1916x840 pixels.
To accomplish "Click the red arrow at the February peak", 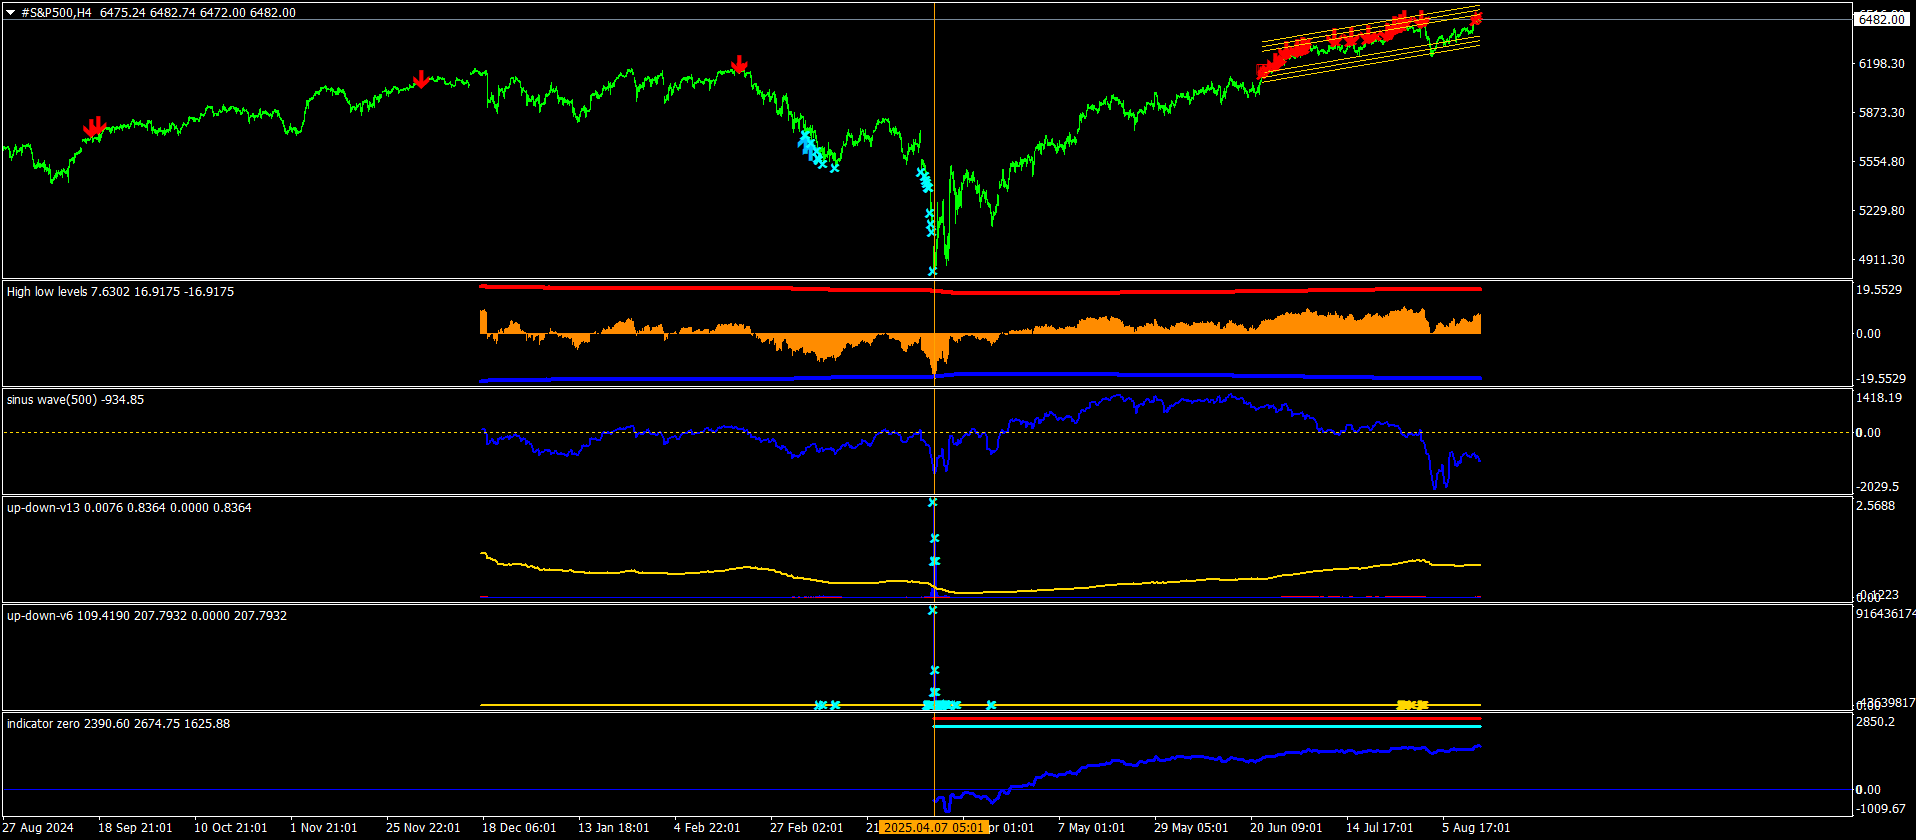I will coord(739,65).
